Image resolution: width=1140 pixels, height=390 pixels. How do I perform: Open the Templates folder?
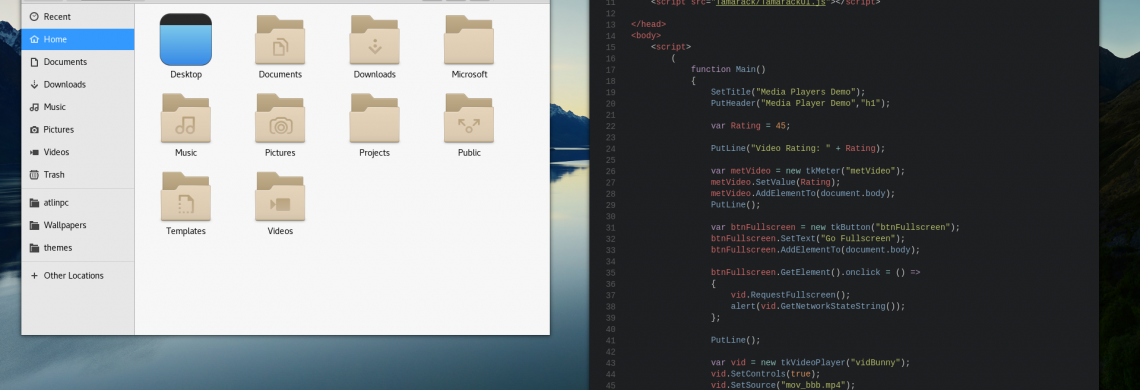(185, 196)
